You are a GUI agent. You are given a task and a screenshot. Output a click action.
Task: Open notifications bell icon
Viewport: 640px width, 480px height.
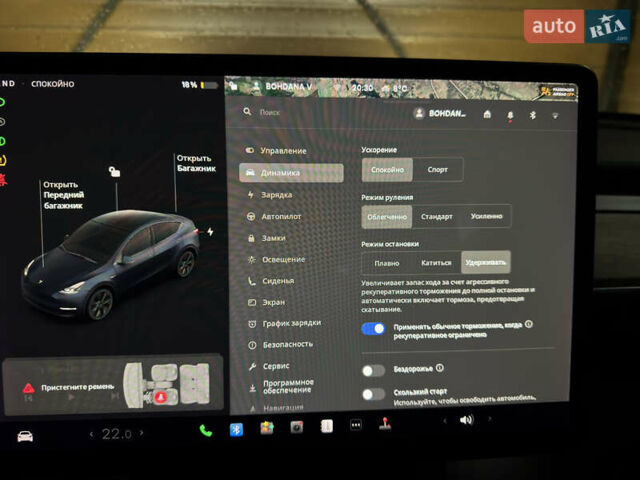[510, 116]
